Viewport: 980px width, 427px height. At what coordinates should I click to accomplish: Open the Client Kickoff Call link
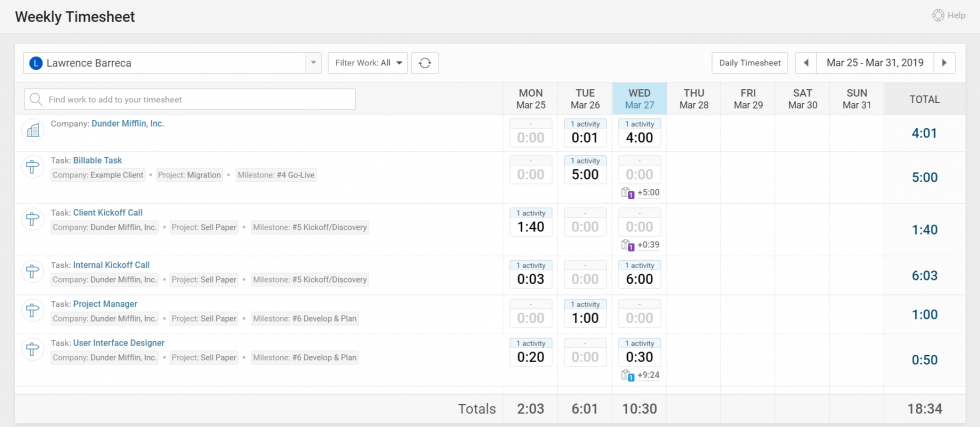(108, 213)
